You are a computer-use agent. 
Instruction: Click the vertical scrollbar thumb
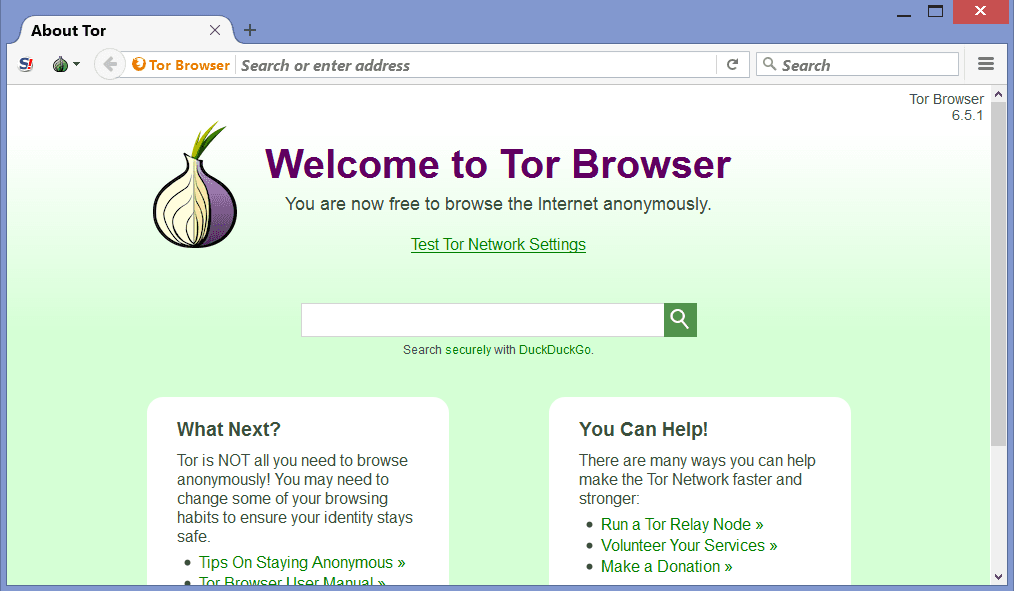tap(998, 273)
